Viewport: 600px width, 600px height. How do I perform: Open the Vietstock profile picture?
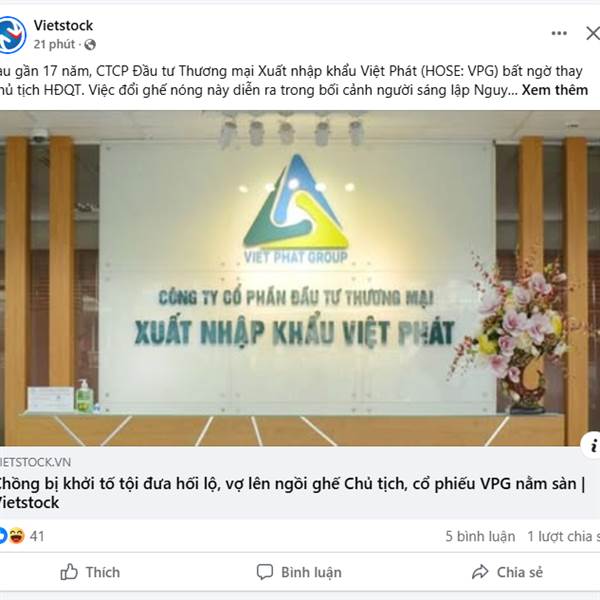point(11,35)
